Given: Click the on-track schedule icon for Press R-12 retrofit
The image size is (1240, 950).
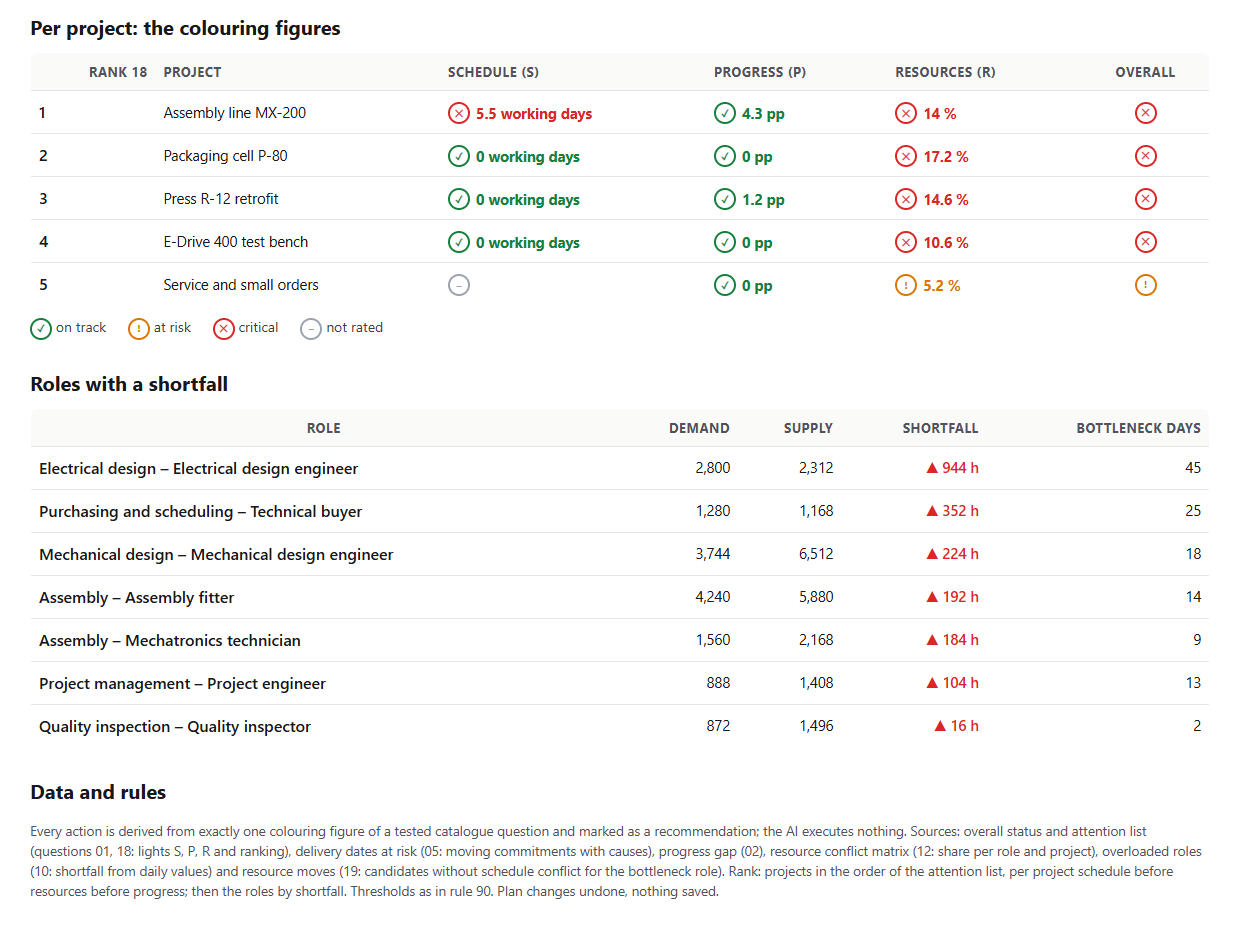Looking at the screenshot, I should pyautogui.click(x=459, y=200).
